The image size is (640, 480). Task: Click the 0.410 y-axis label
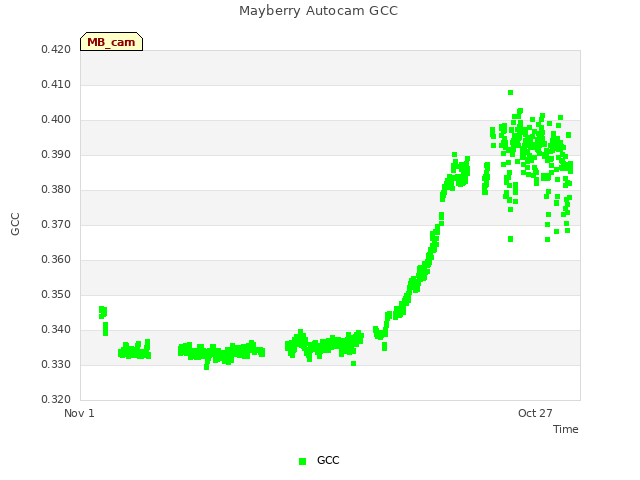click(x=56, y=84)
